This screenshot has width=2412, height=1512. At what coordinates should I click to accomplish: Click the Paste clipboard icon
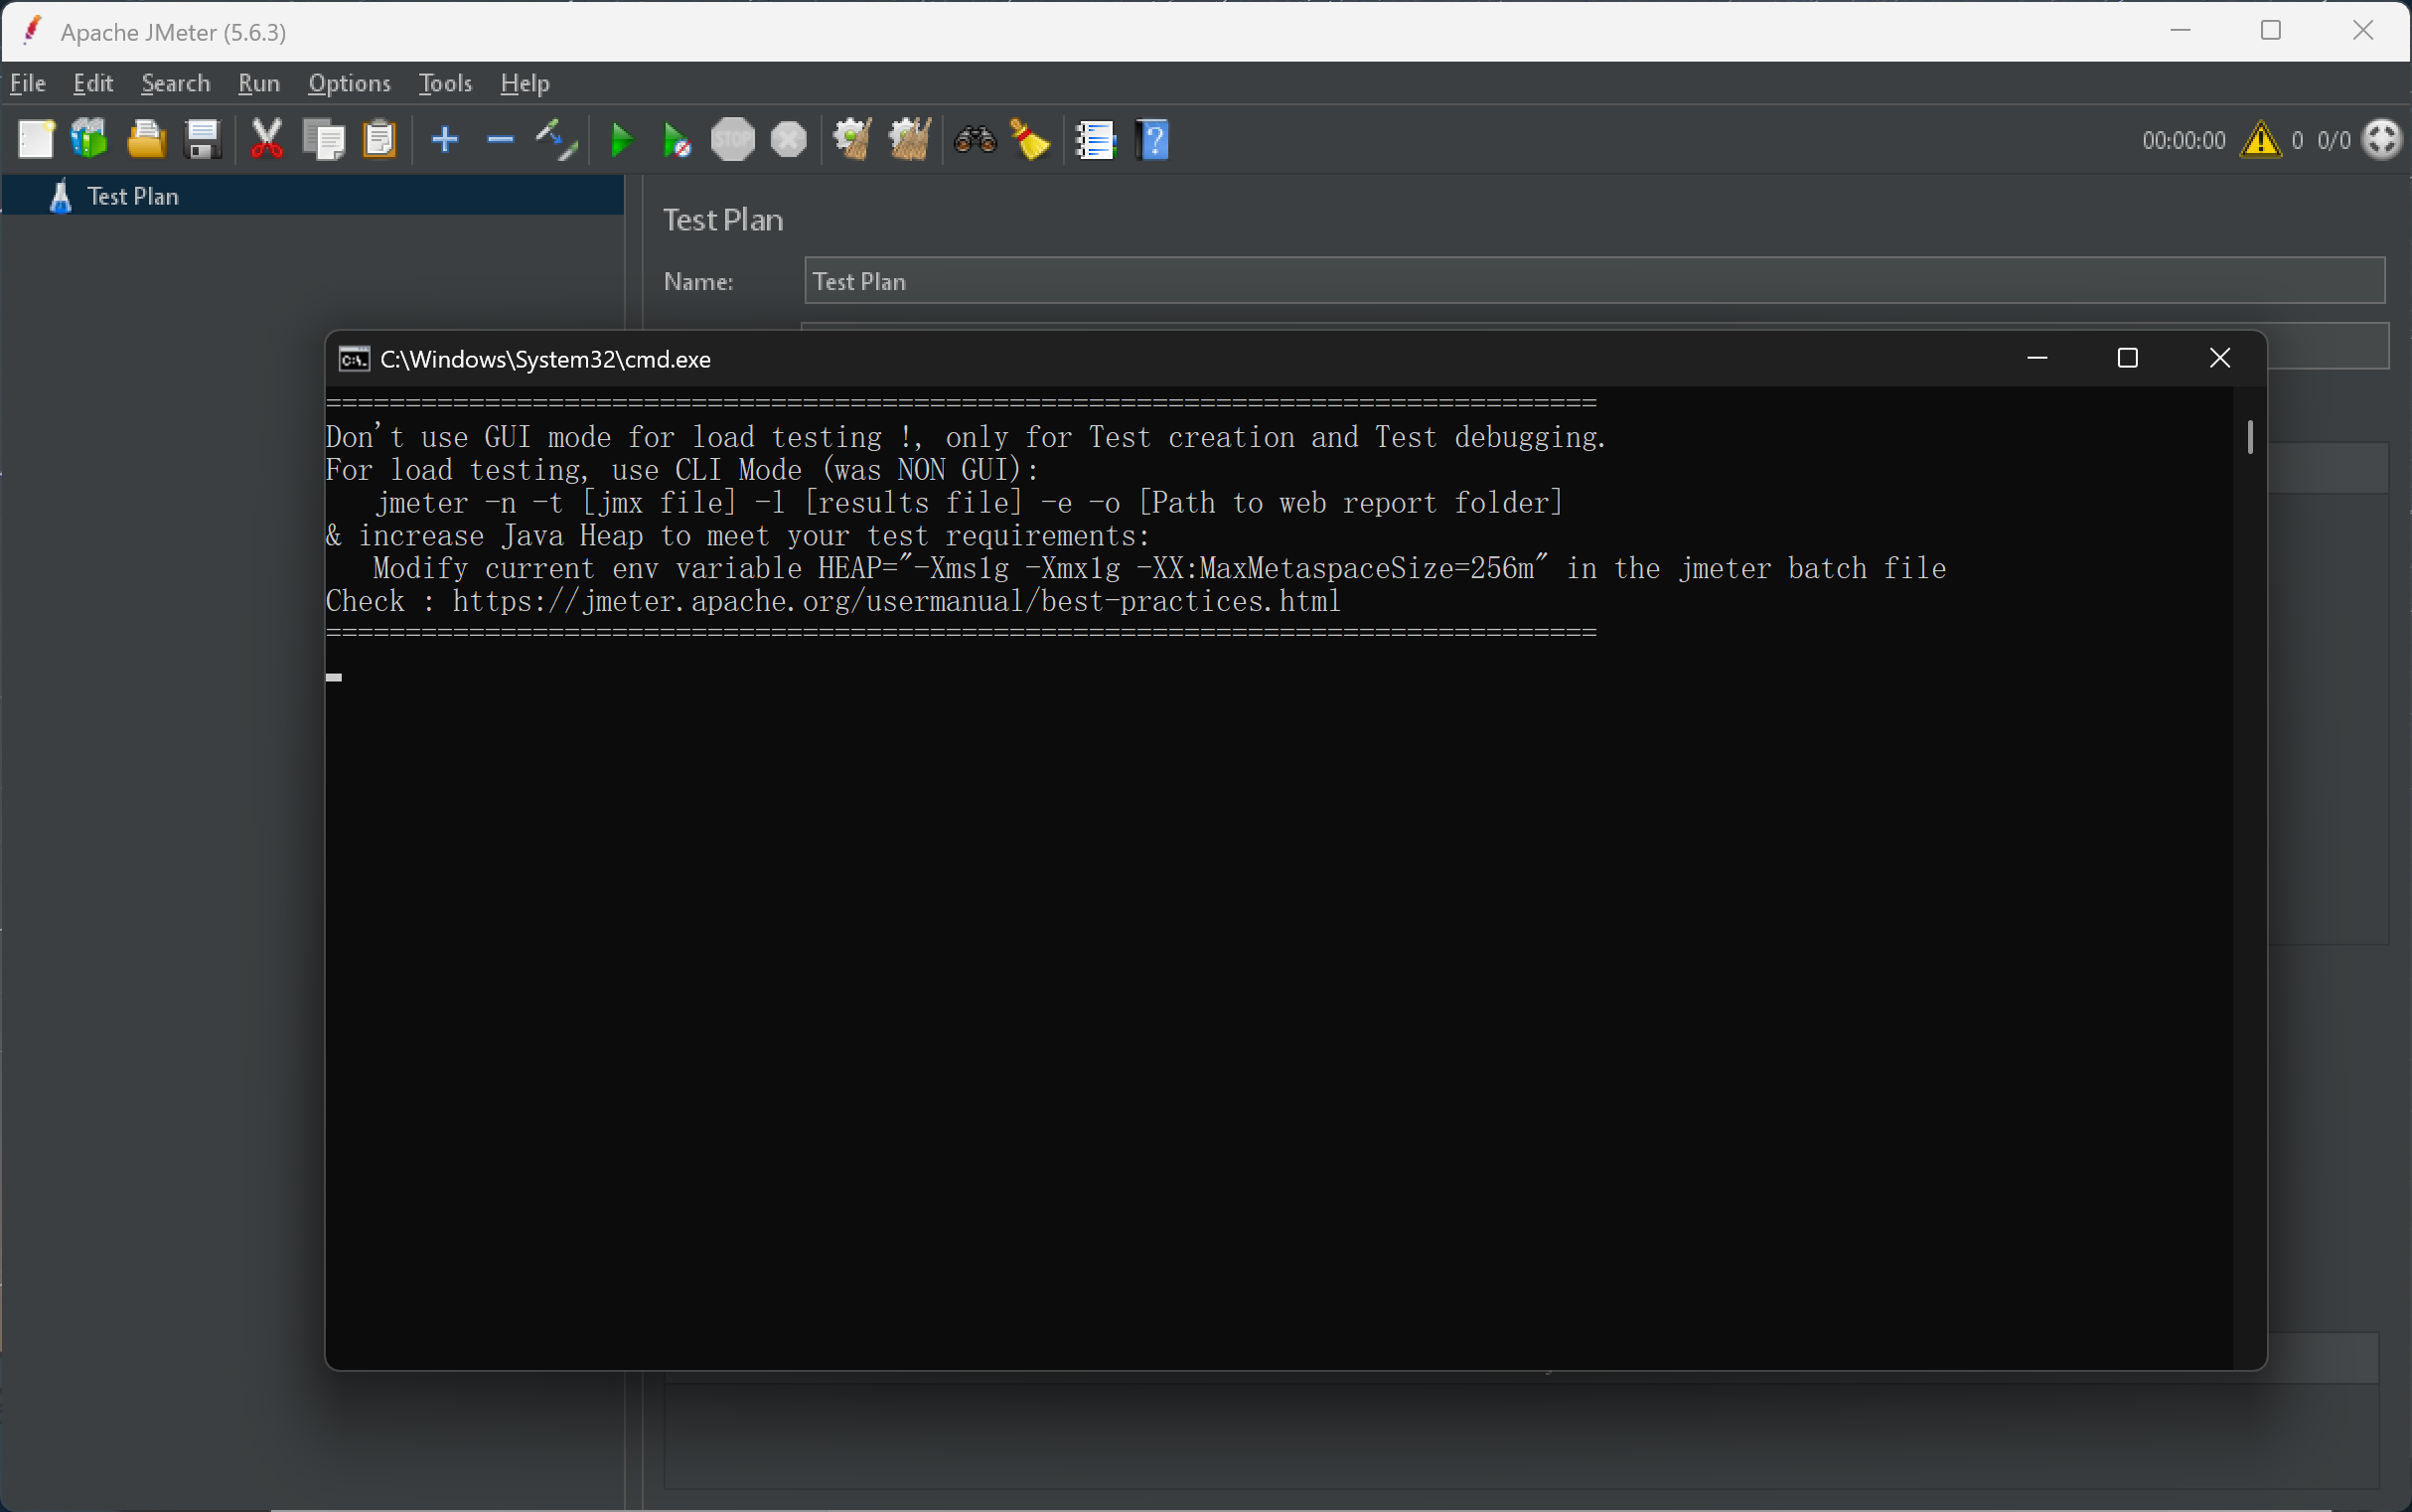tap(380, 140)
